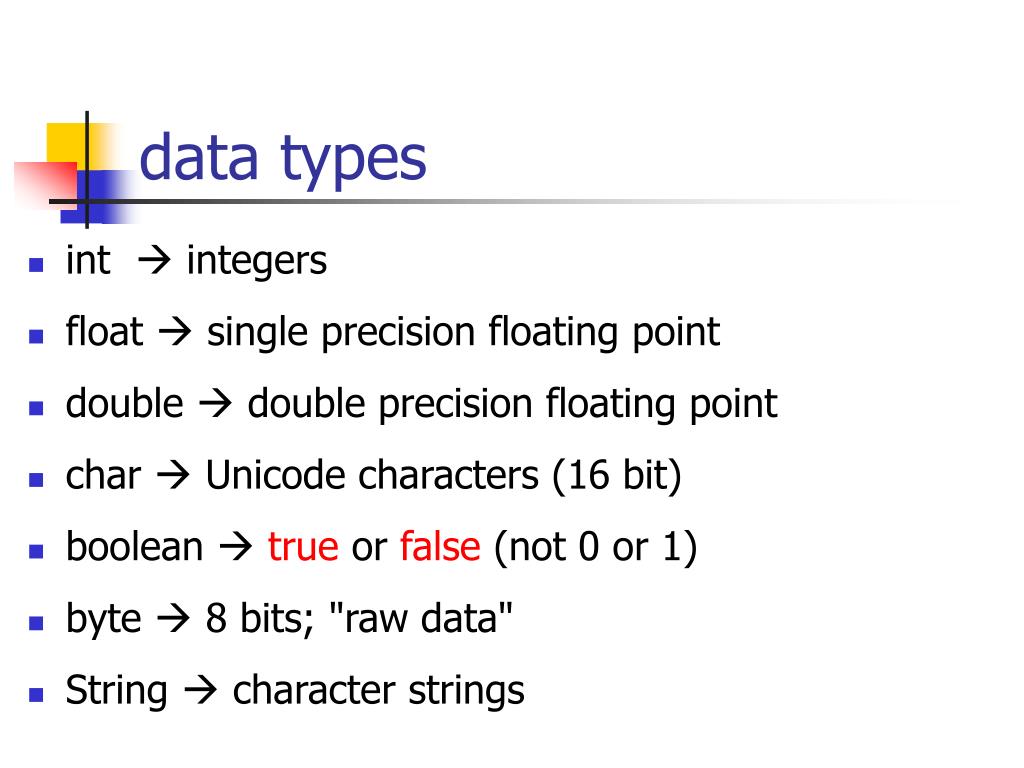Select the bullet marker beside 'int'
The width and height of the screenshot is (1024, 768).
pyautogui.click(x=36, y=265)
